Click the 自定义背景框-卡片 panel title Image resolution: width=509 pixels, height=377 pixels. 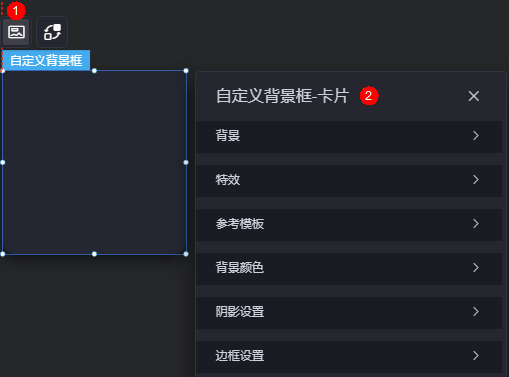point(282,96)
